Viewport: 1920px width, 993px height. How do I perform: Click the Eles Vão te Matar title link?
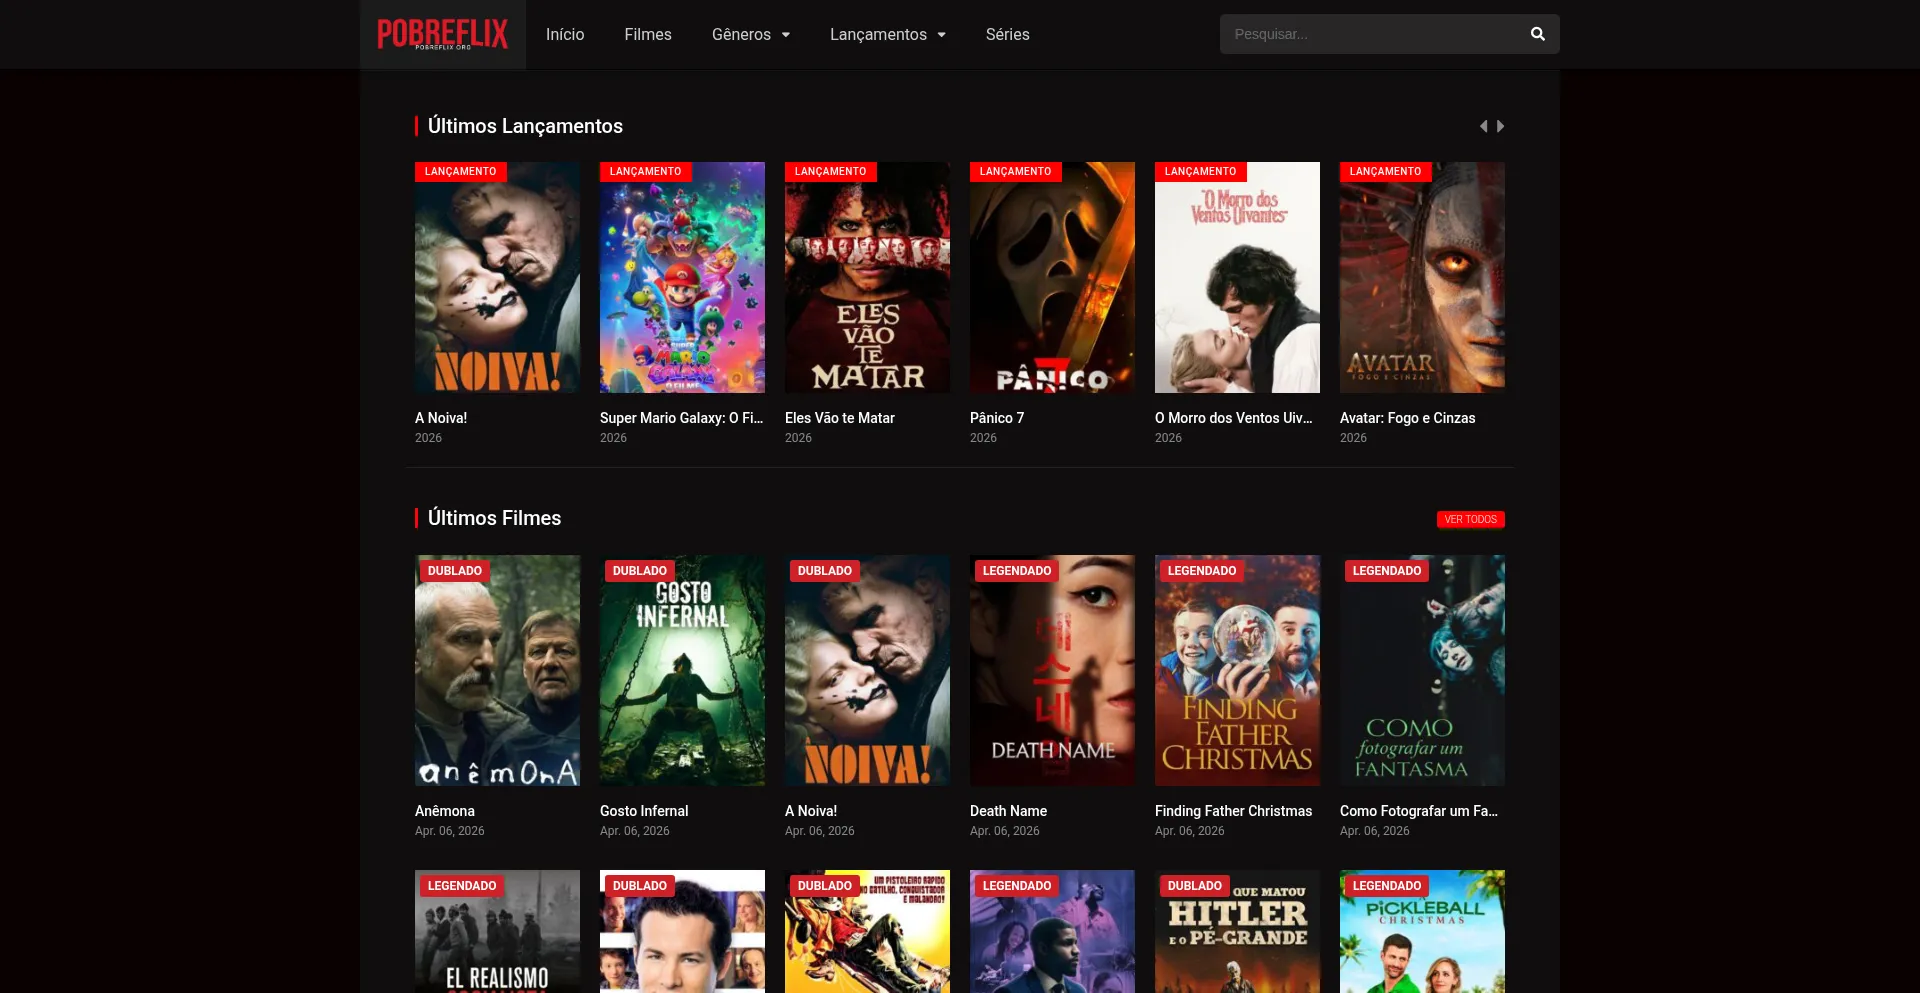[x=840, y=418]
